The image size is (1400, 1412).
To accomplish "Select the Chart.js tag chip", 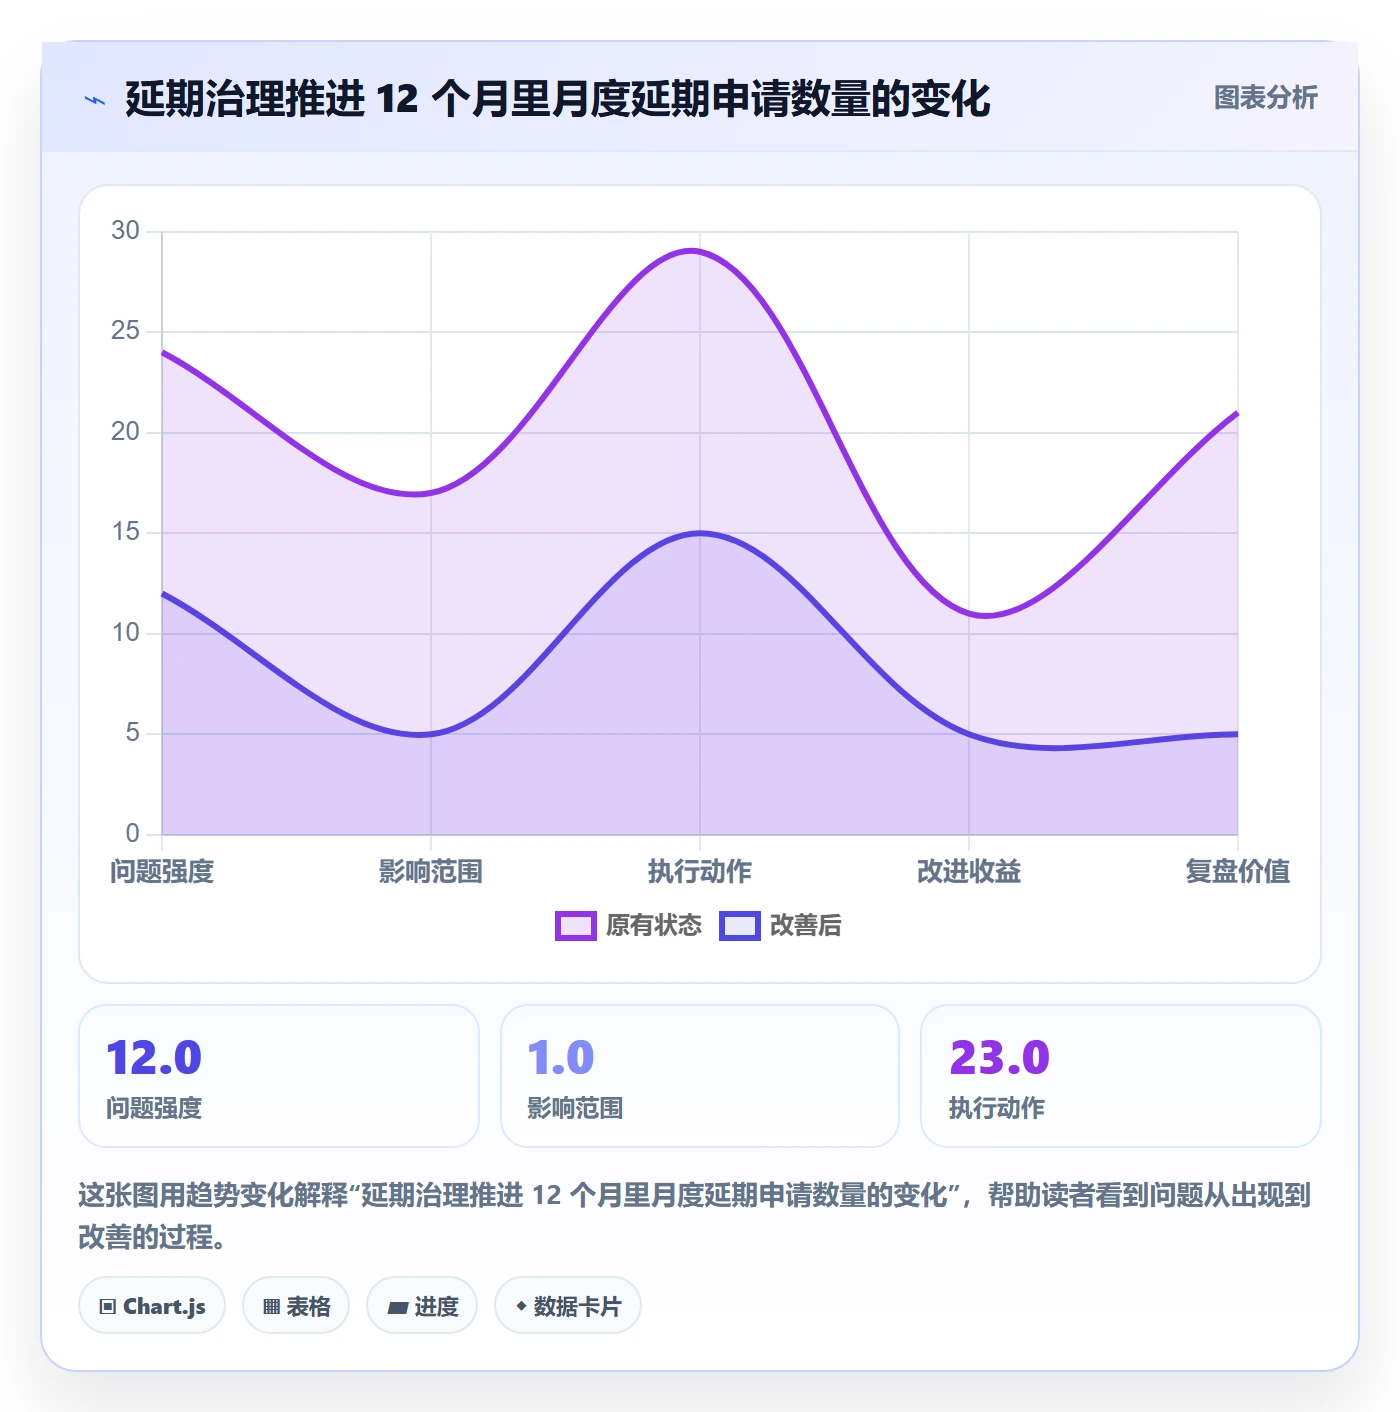I will [152, 1305].
